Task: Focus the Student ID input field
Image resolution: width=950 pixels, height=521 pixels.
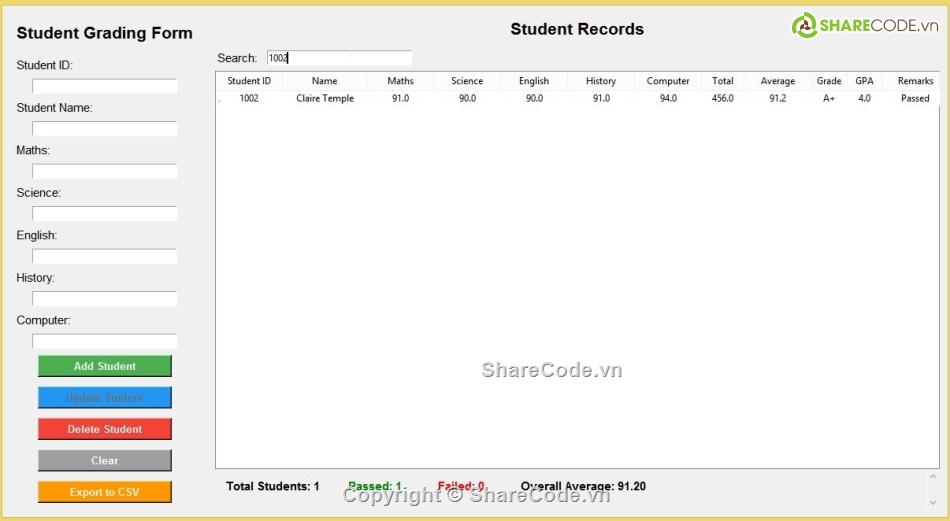Action: coord(105,86)
